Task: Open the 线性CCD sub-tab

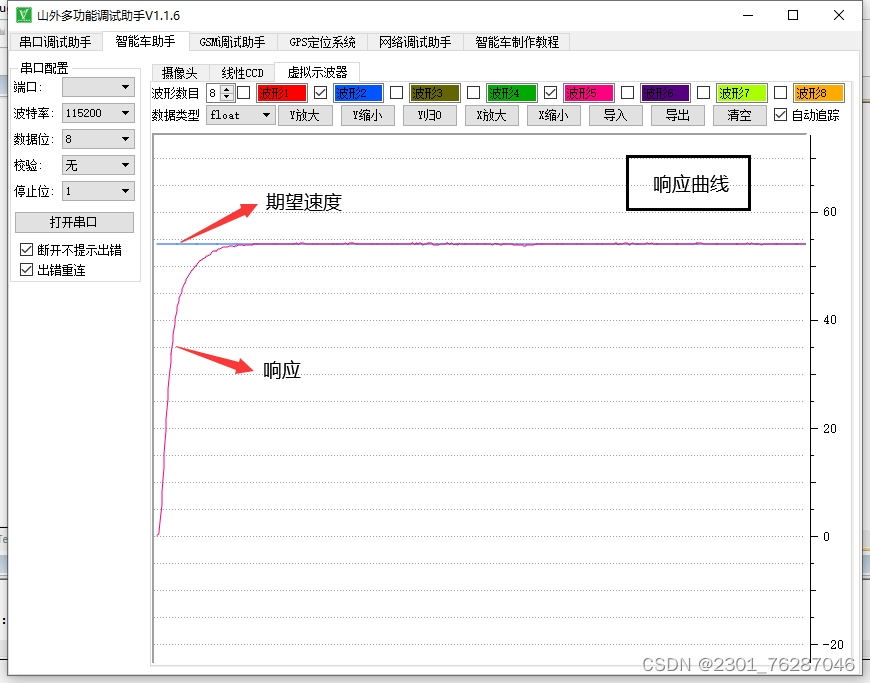Action: [240, 72]
